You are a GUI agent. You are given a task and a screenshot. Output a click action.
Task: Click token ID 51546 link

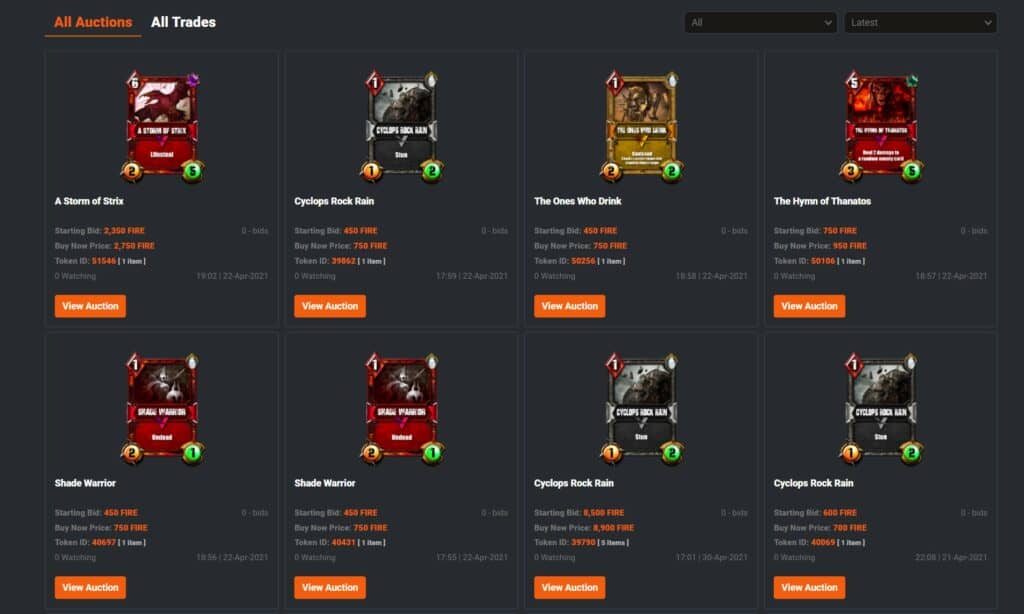point(104,261)
